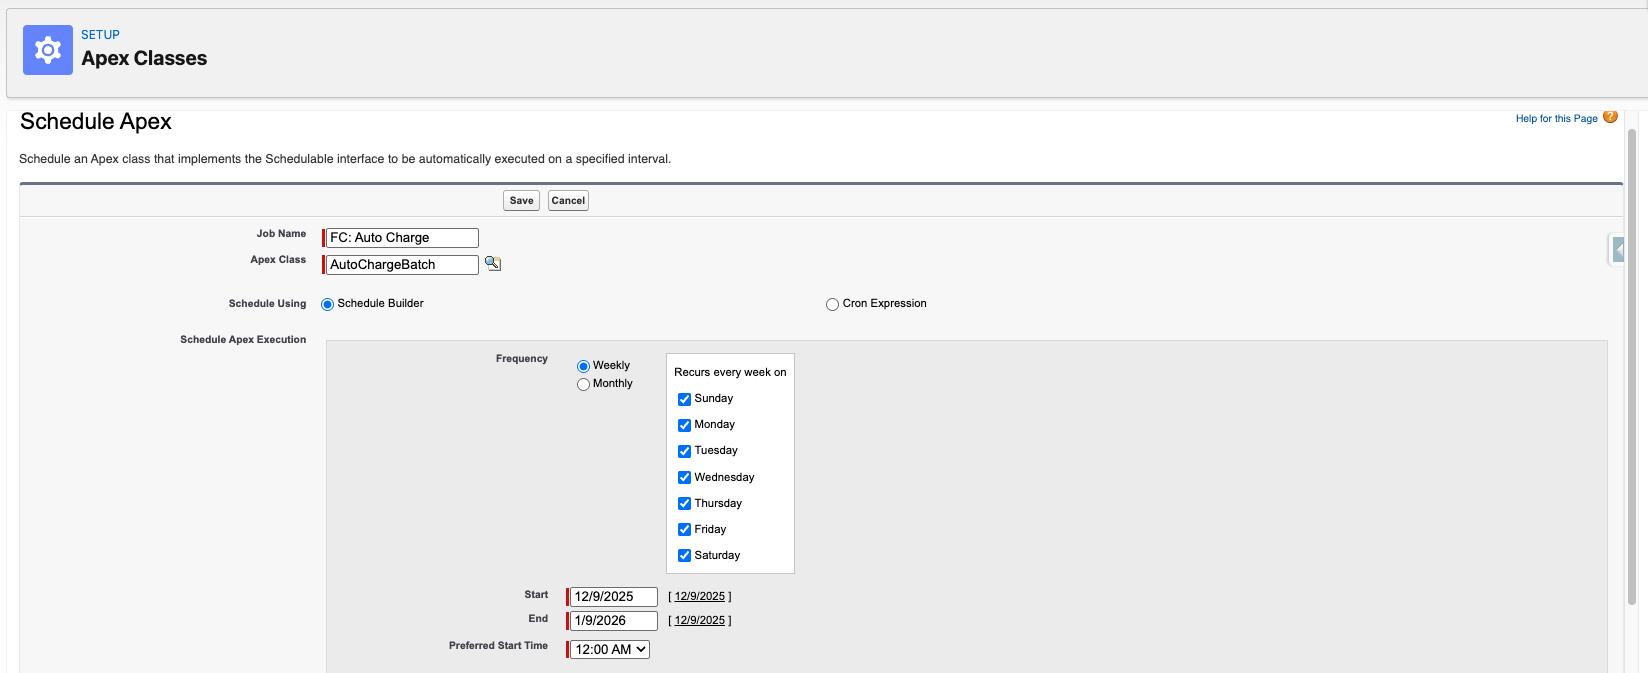Click the Setup gear icon

pyautogui.click(x=48, y=50)
